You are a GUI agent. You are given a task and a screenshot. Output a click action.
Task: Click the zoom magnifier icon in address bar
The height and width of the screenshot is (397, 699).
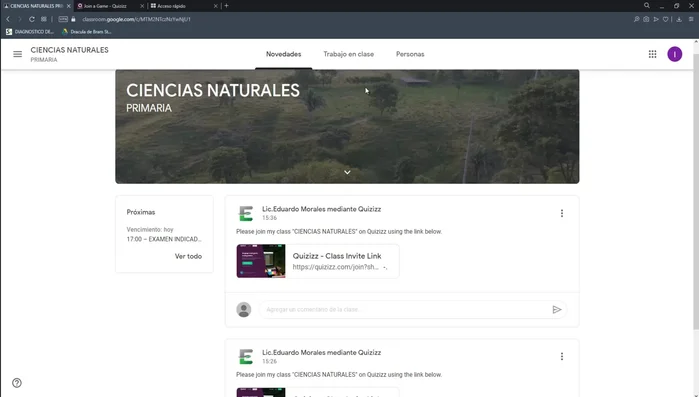(x=637, y=19)
